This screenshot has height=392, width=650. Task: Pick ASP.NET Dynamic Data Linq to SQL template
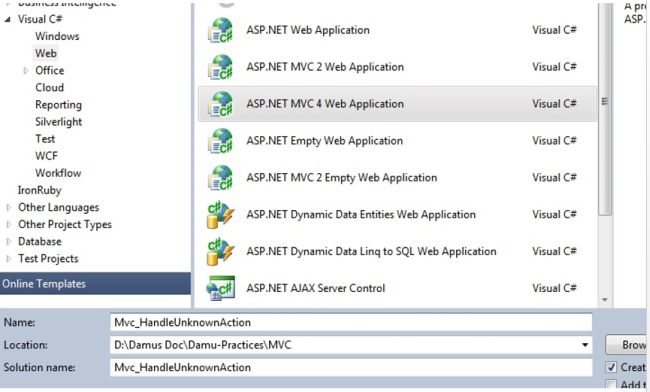coord(371,252)
